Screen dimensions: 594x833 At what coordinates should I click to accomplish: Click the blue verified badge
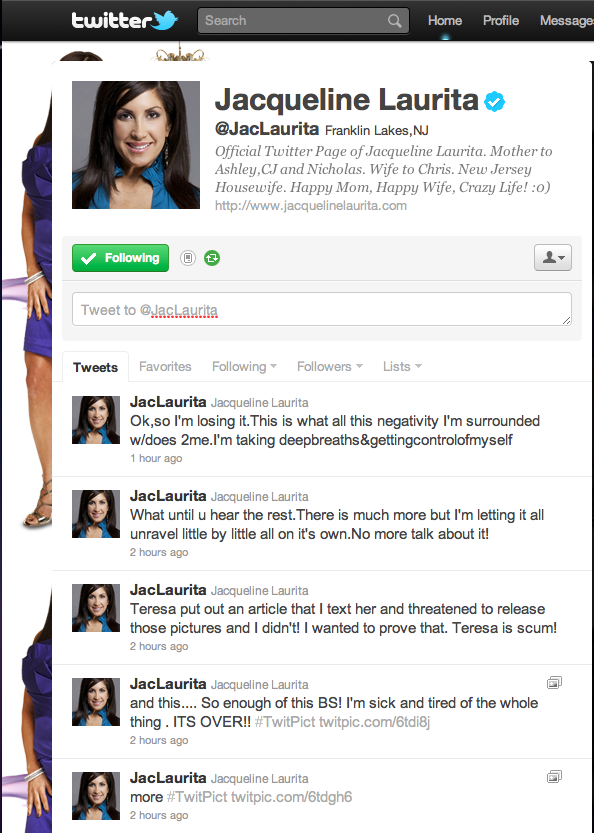(494, 101)
